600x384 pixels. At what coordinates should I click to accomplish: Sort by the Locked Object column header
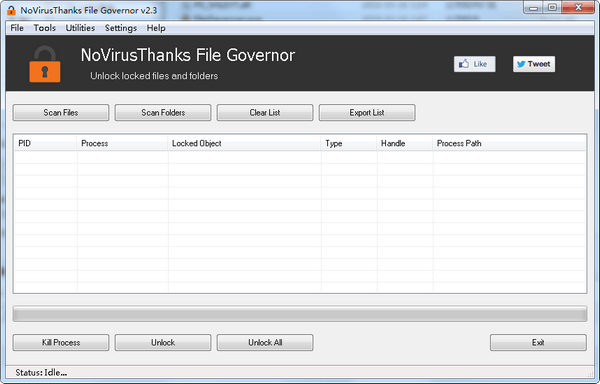point(244,143)
